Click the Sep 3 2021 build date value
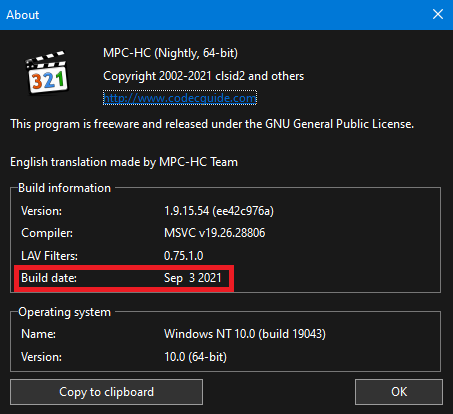Screen dimensions: 453x414 pos(192,278)
